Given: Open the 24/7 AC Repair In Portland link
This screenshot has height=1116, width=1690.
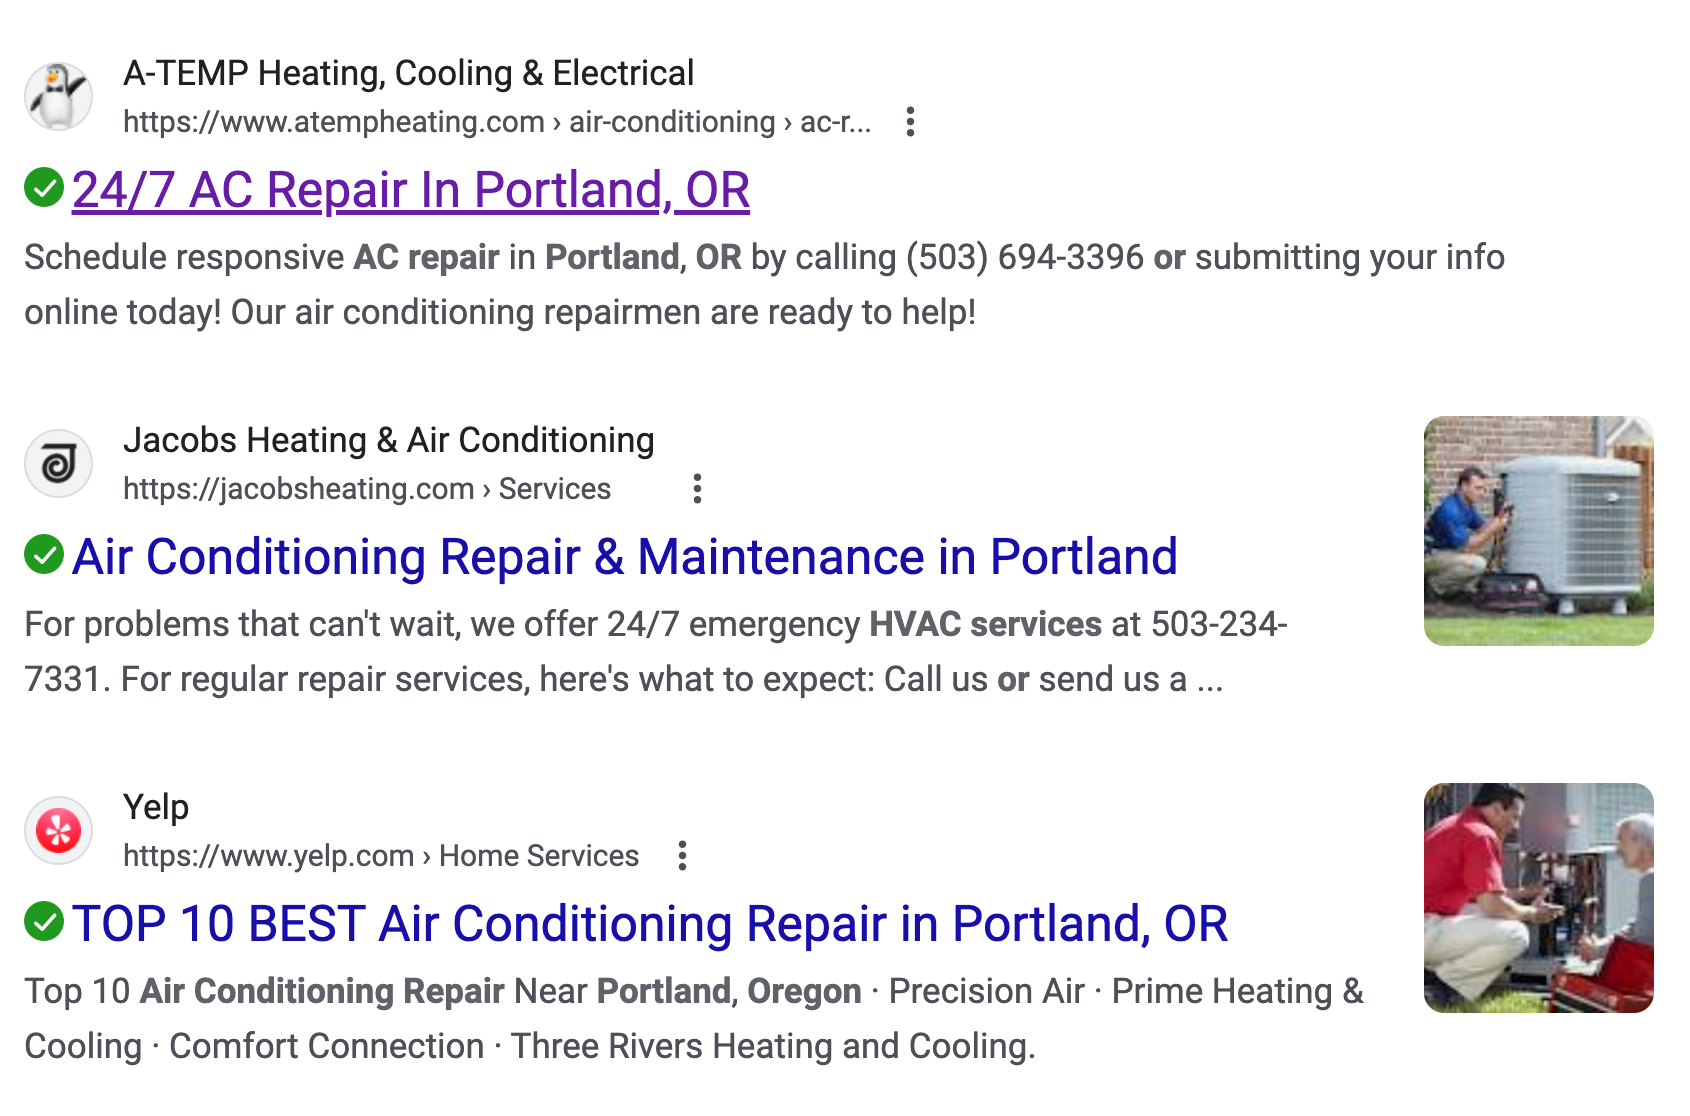Looking at the screenshot, I should (410, 190).
